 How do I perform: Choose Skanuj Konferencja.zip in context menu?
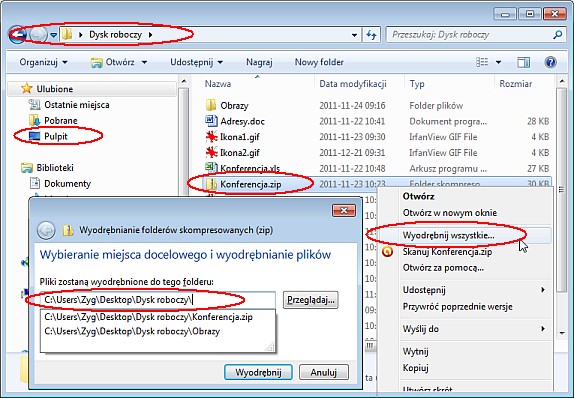[x=447, y=252]
